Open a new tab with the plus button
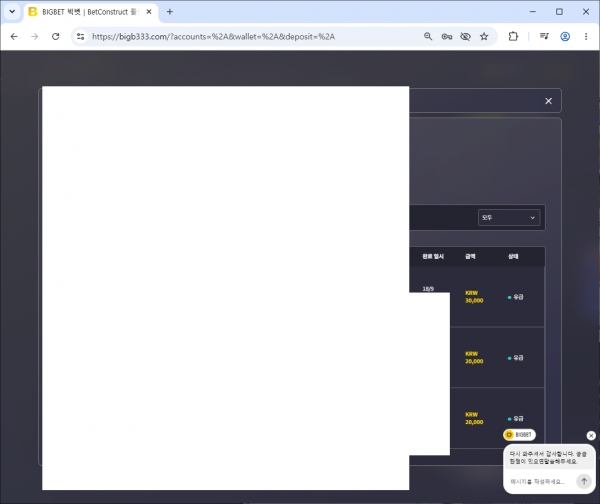 pos(170,12)
